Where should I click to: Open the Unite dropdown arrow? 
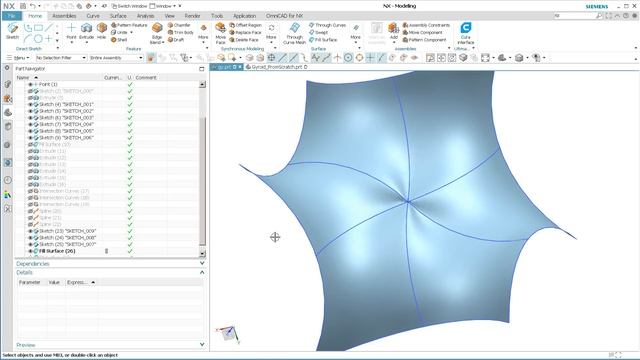pyautogui.click(x=131, y=32)
